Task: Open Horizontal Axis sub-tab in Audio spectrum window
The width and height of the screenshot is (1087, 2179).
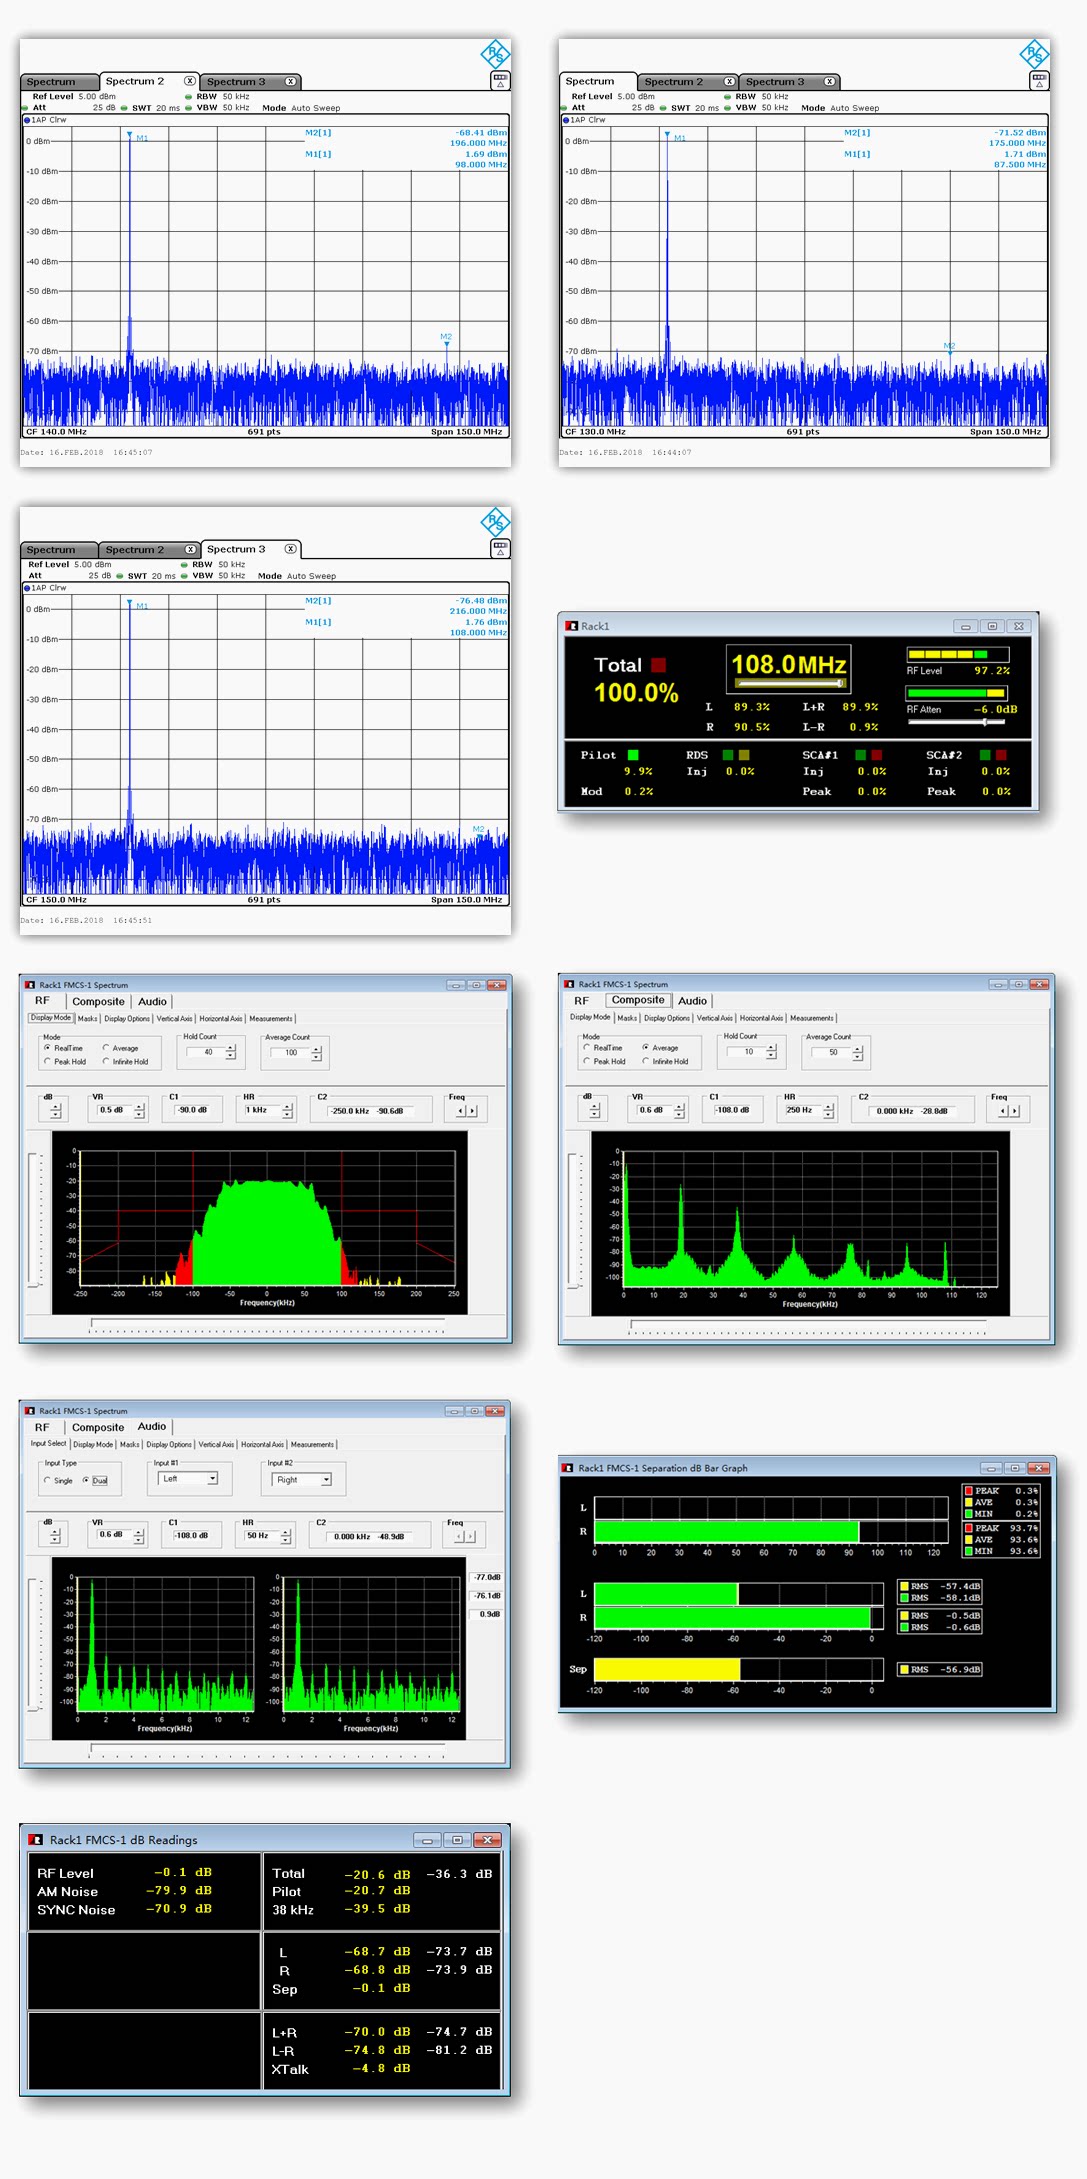Action: [x=261, y=1444]
